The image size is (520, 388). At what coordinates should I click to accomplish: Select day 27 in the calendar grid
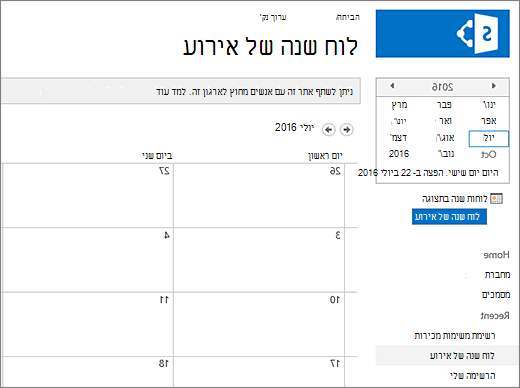coord(164,171)
